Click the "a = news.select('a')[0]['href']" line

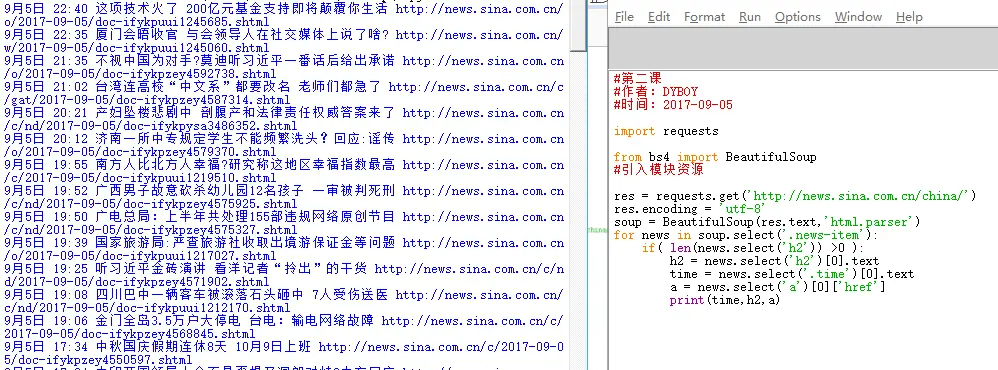778,287
